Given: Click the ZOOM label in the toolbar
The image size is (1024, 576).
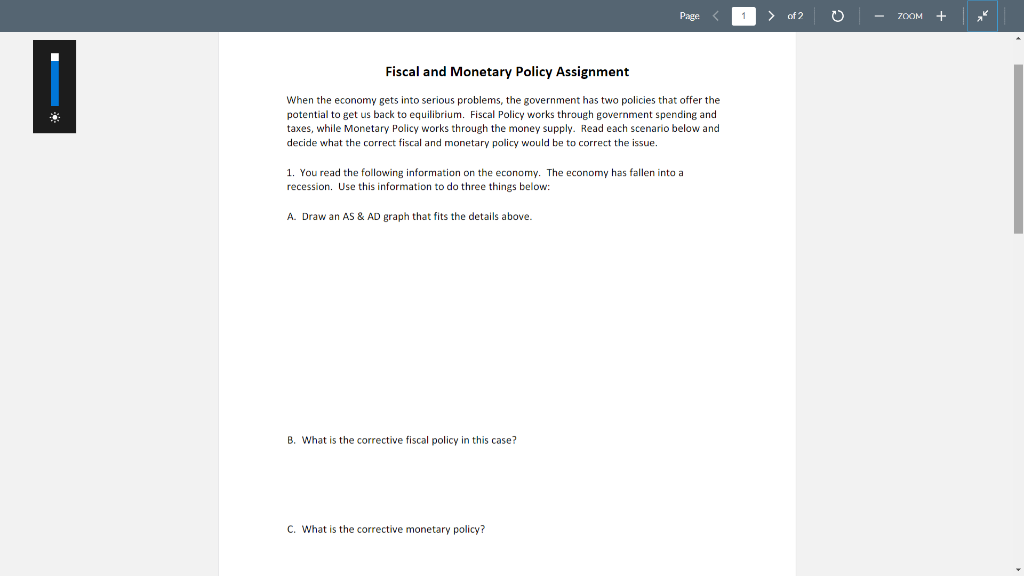Looking at the screenshot, I should [x=908, y=15].
